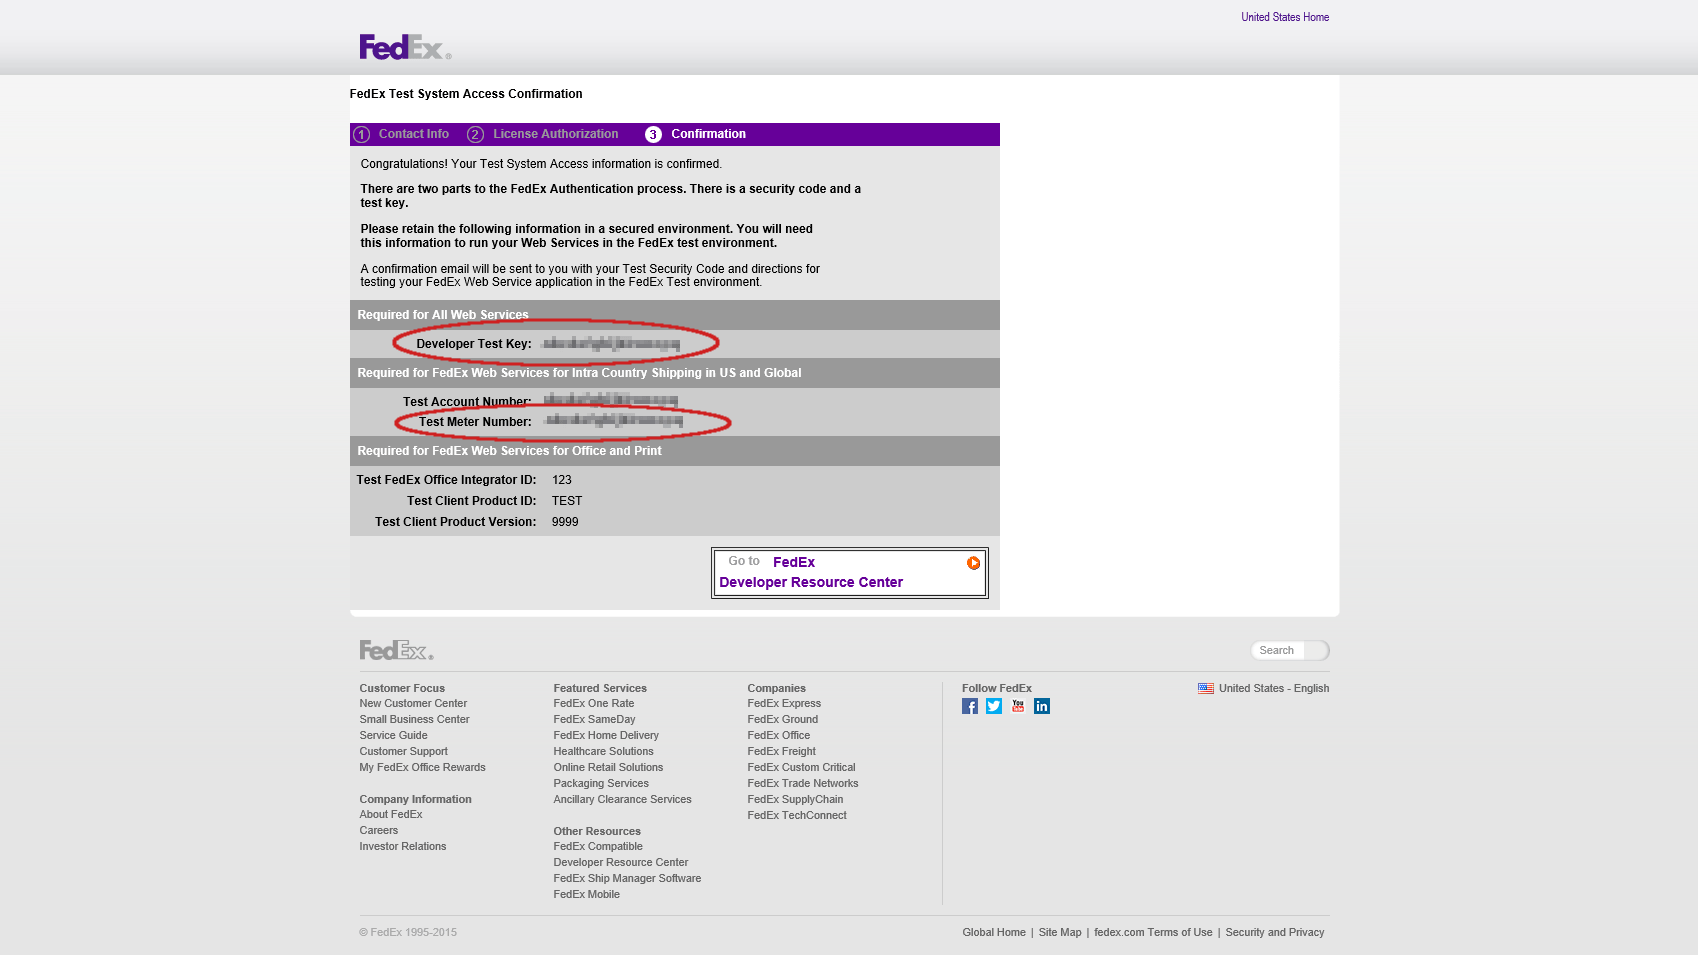The height and width of the screenshot is (955, 1698).
Task: Open FedEx Compatible link
Action: (x=598, y=846)
